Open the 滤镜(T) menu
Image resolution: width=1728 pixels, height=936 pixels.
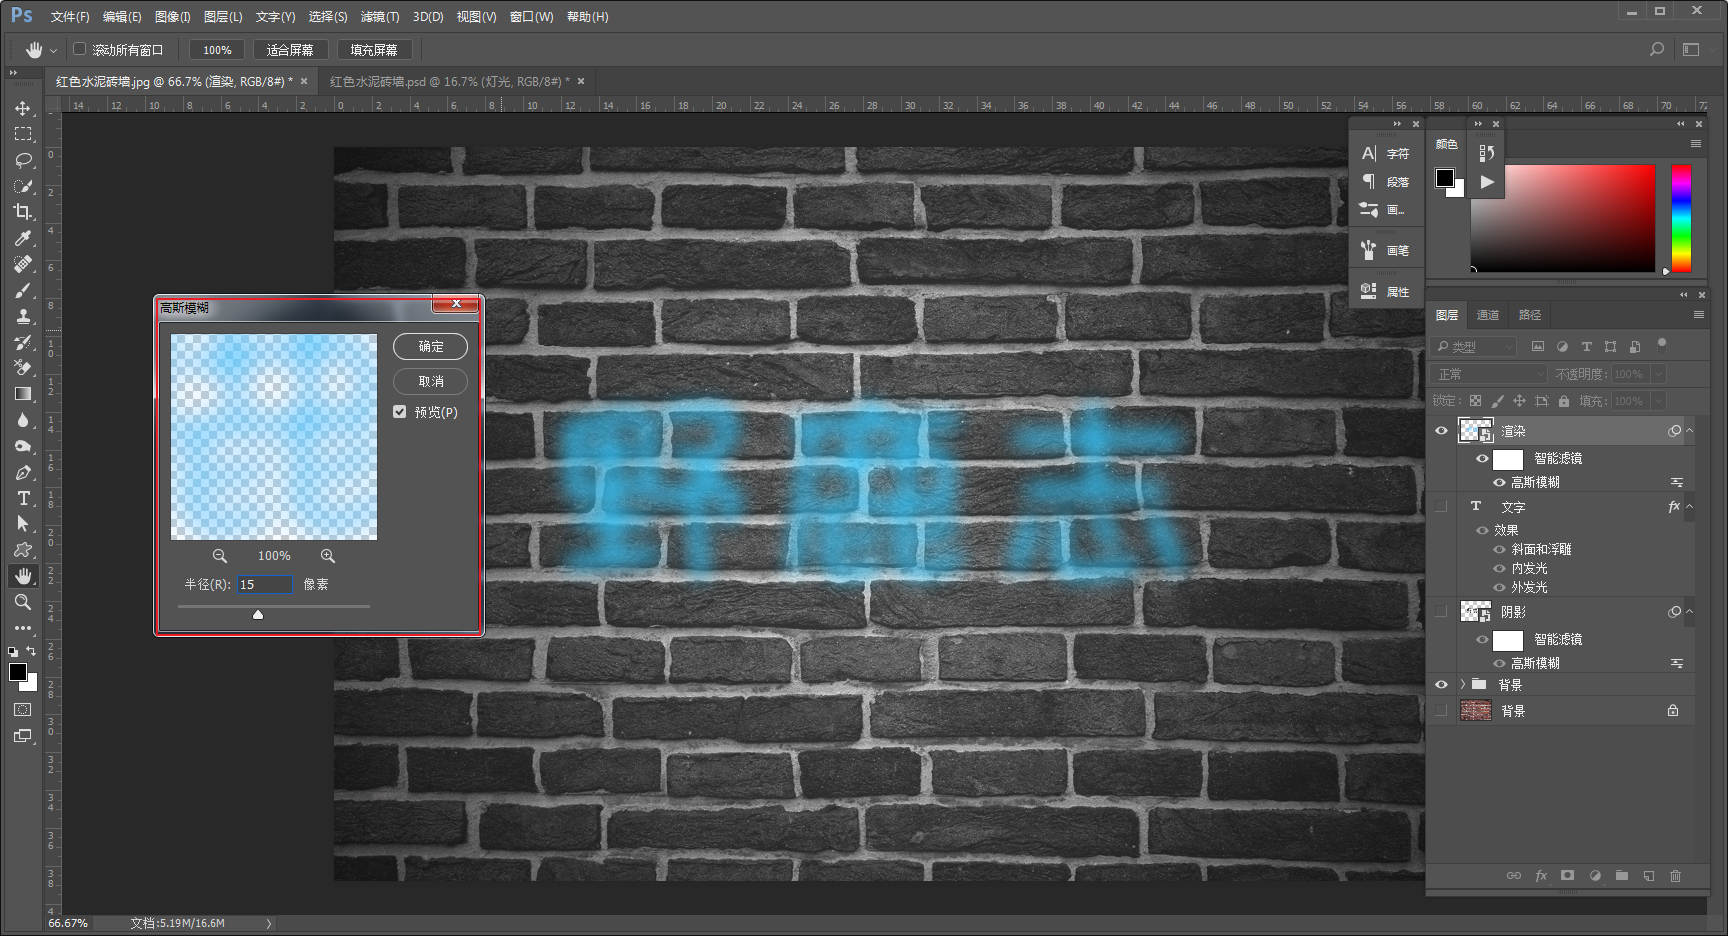pyautogui.click(x=380, y=17)
